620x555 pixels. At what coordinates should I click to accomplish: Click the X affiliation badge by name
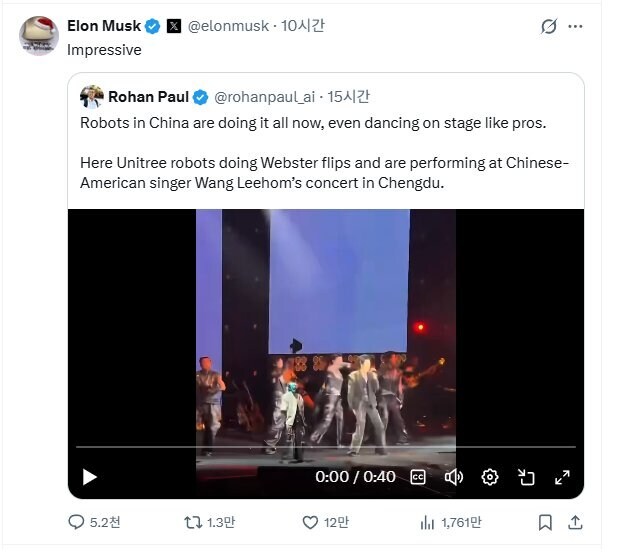coord(174,26)
